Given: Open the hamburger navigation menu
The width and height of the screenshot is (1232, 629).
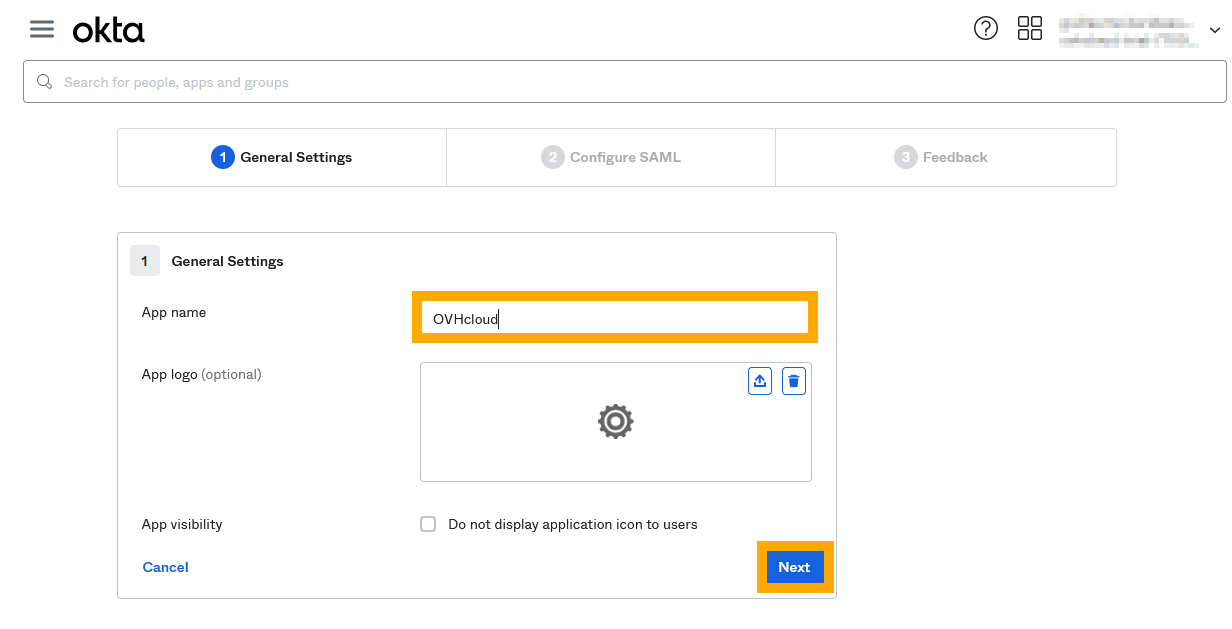Looking at the screenshot, I should pos(42,29).
